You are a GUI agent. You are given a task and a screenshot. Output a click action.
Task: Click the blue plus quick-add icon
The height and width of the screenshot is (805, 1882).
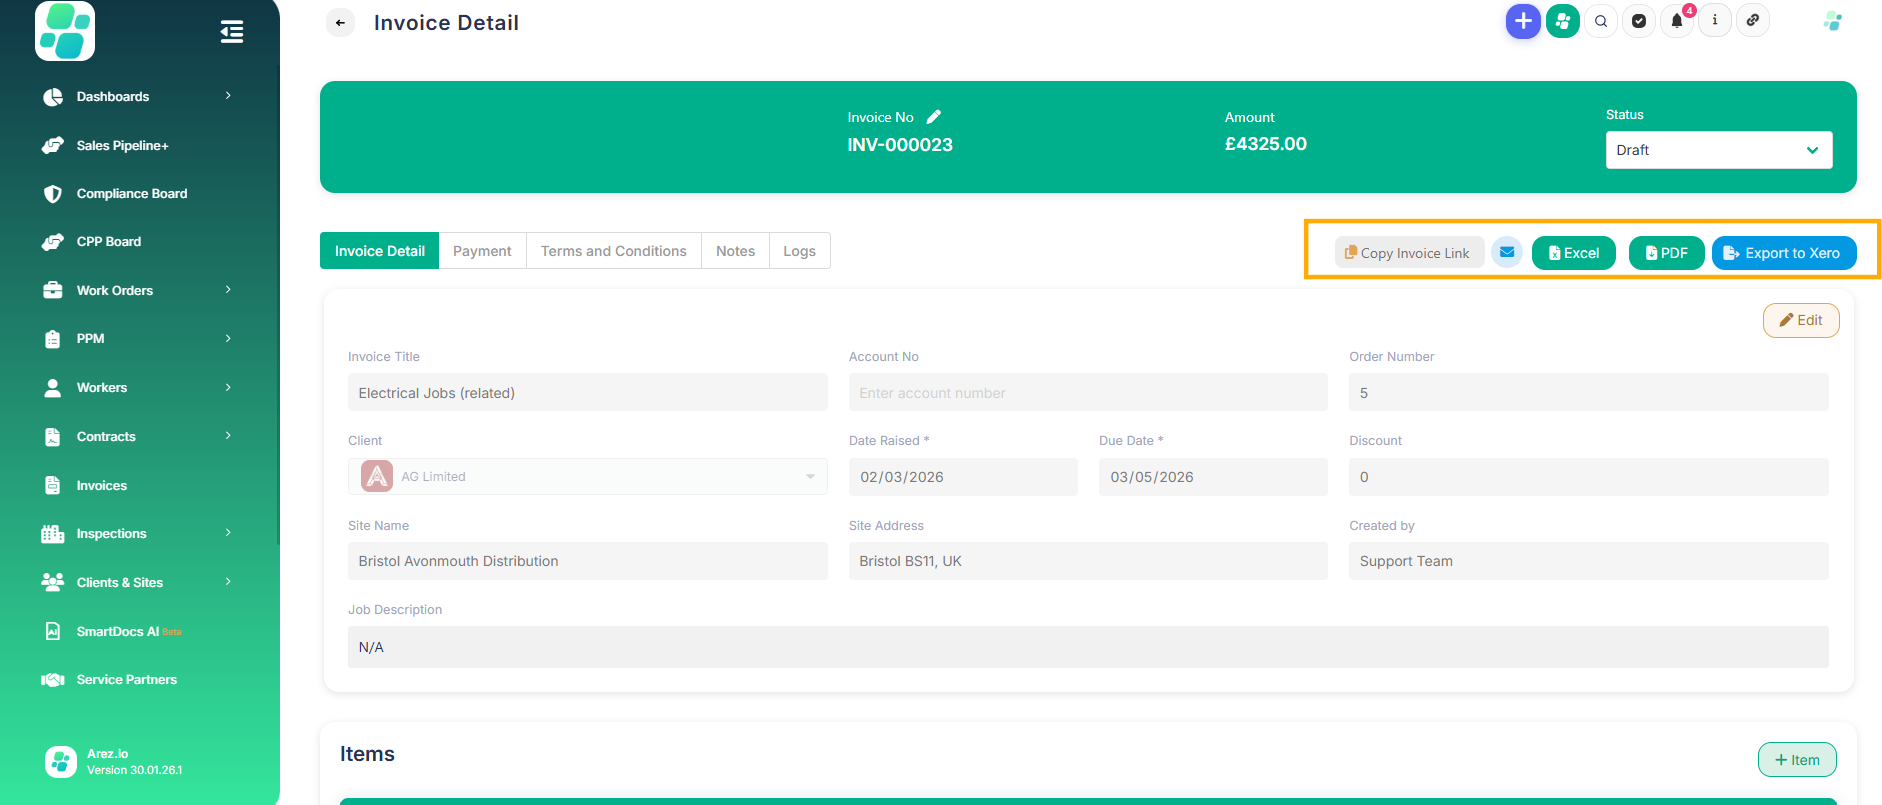pyautogui.click(x=1522, y=21)
